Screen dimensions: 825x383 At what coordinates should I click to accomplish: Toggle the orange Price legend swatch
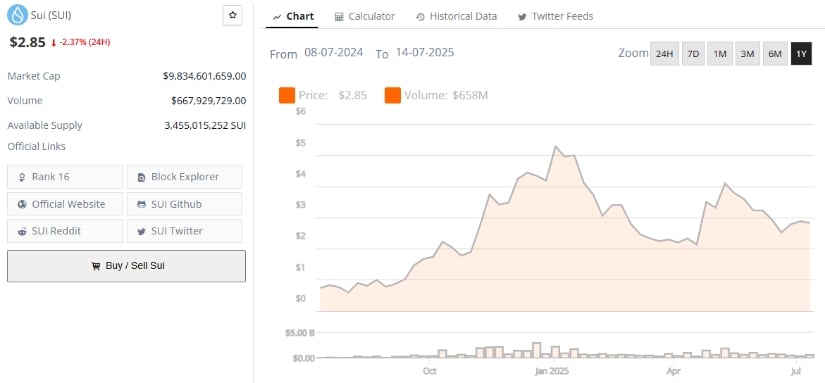(287, 96)
